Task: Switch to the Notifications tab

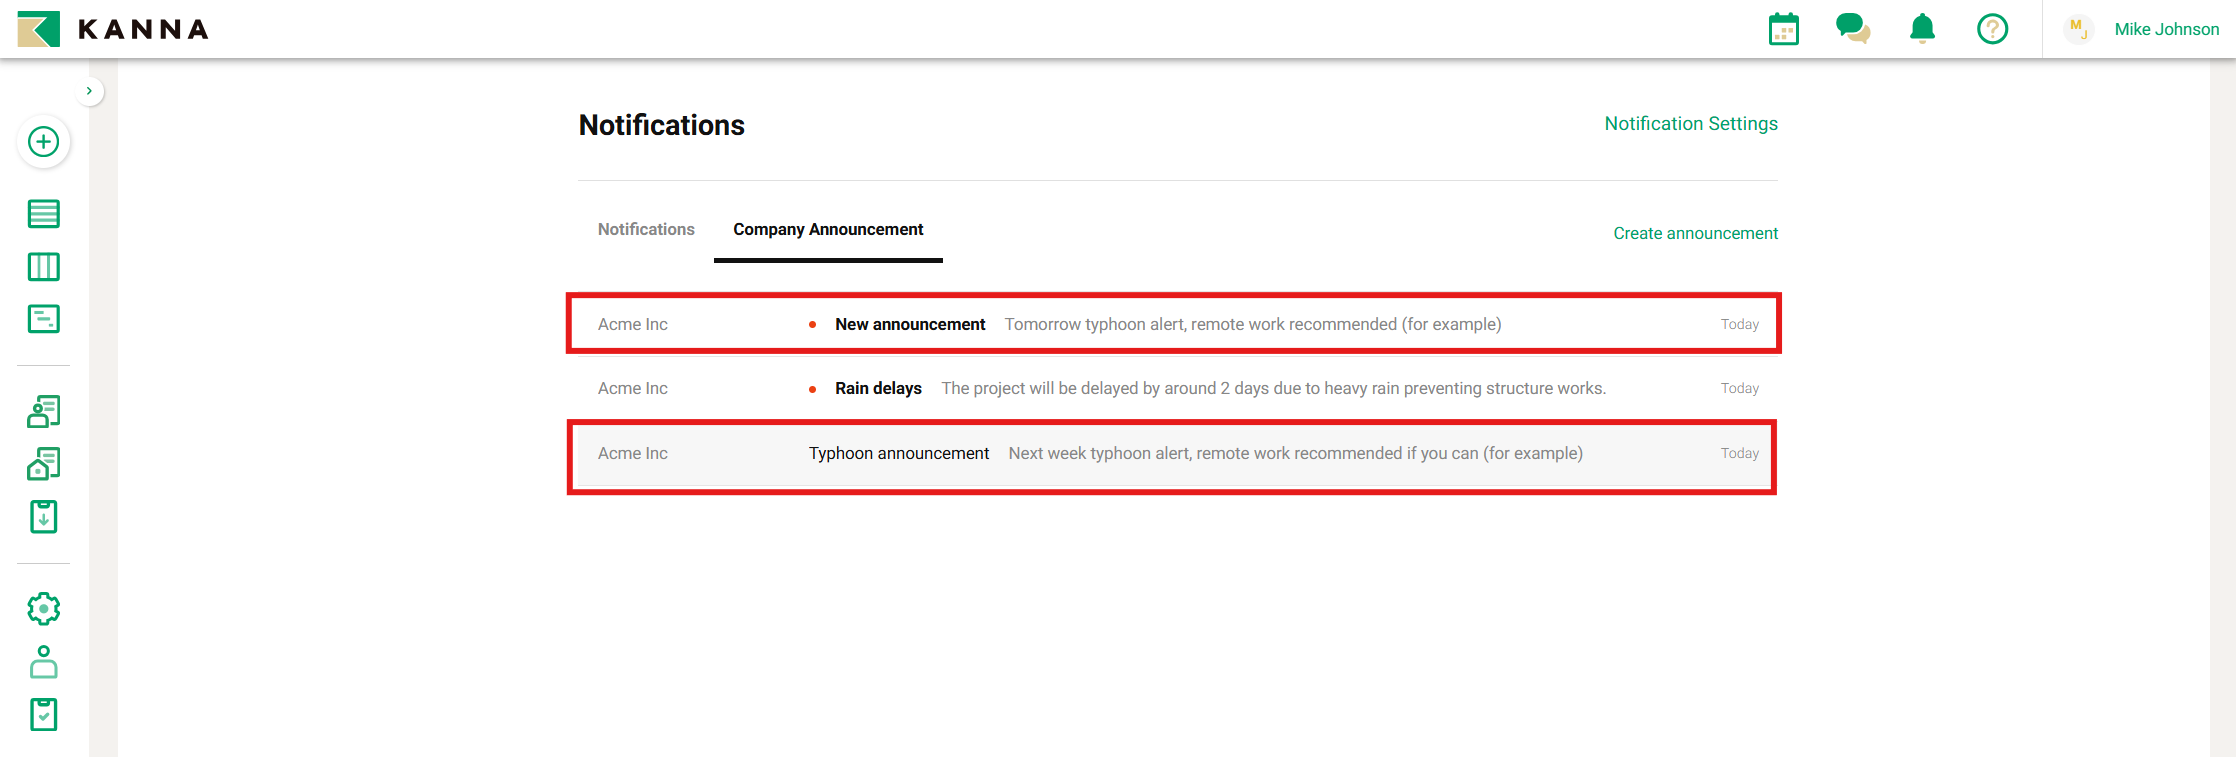Action: point(646,229)
